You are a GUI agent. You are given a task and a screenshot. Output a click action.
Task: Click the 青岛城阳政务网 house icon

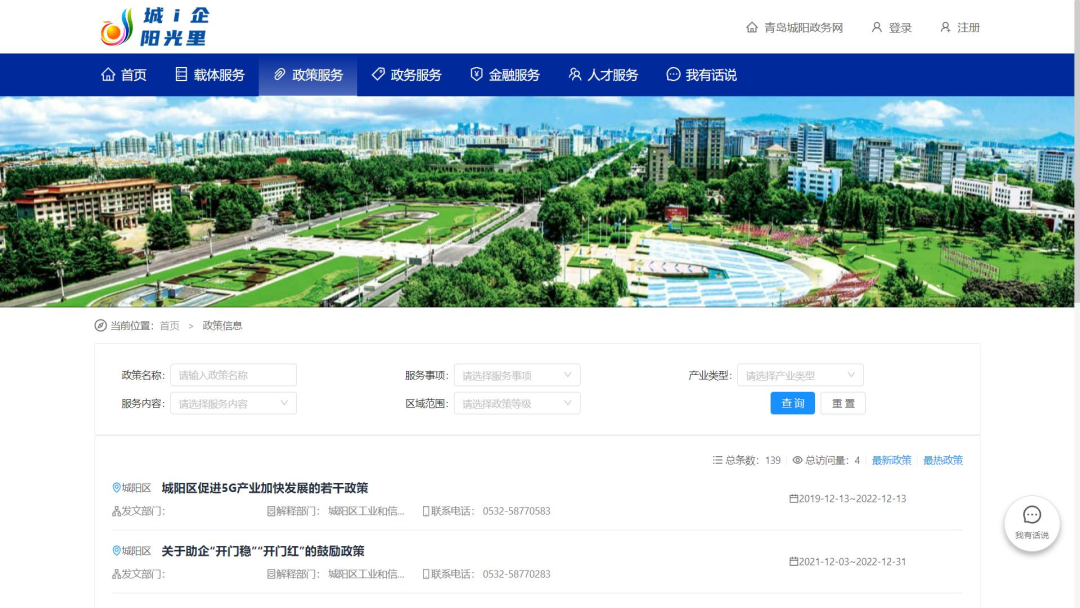(x=752, y=28)
